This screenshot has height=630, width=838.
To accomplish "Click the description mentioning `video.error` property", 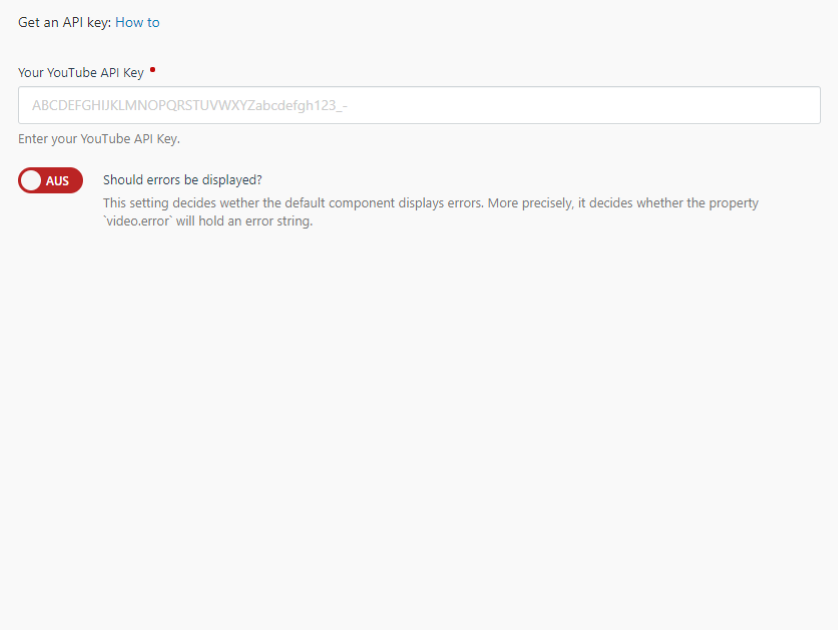I will [431, 212].
